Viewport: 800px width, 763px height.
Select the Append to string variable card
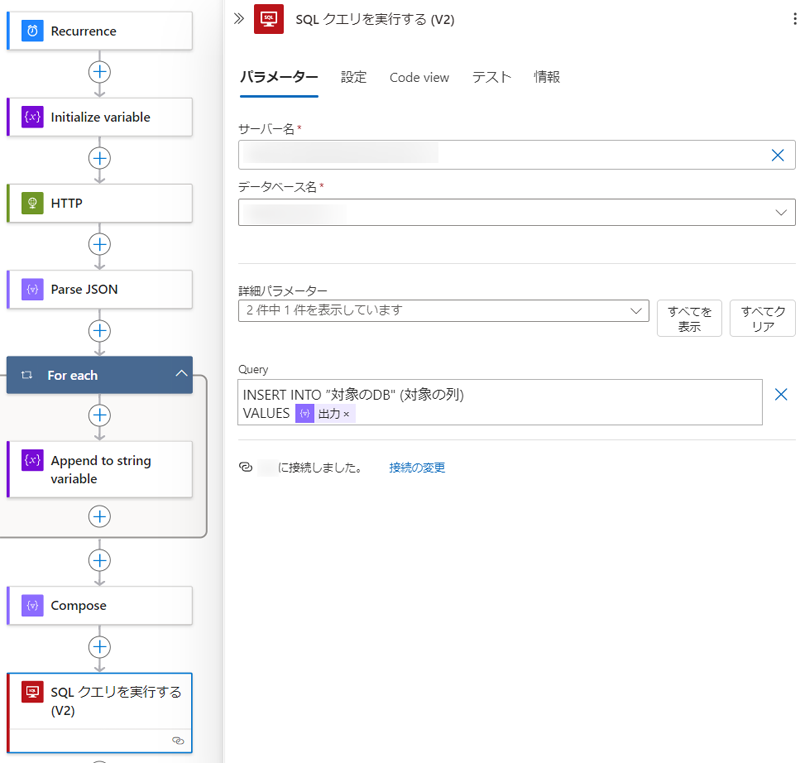pos(100,470)
